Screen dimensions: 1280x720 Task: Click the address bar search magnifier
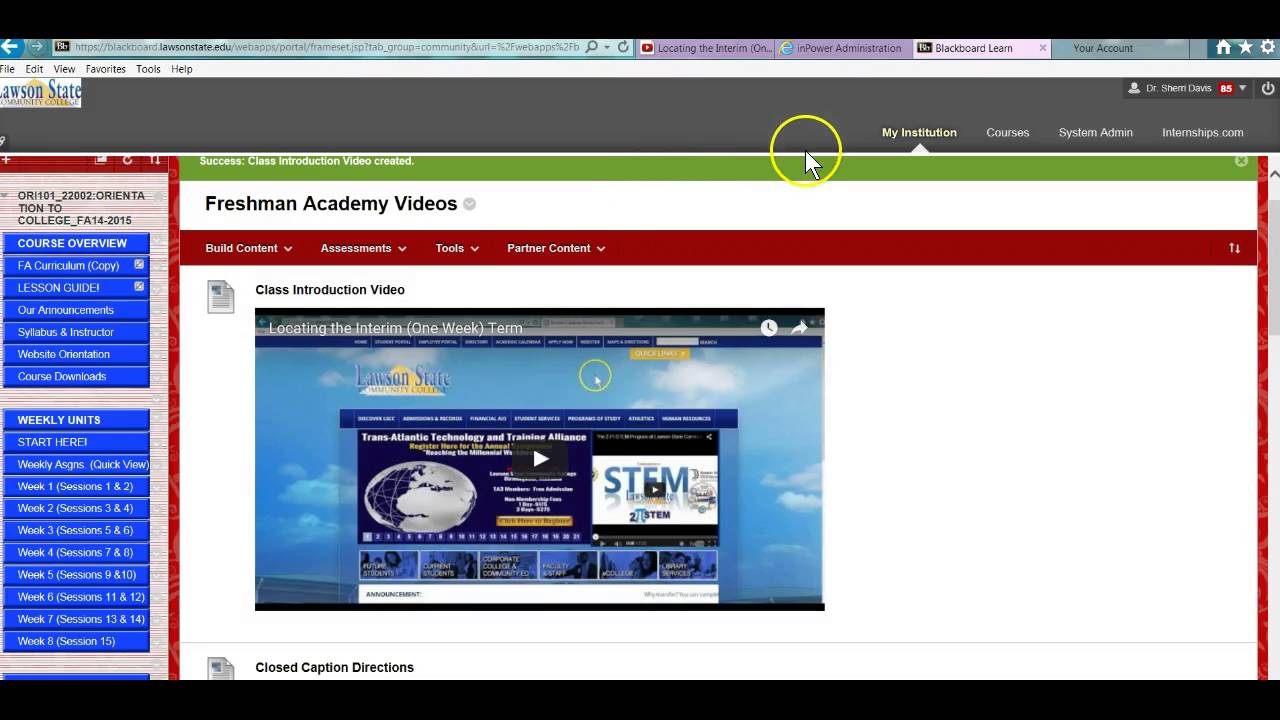coord(592,47)
